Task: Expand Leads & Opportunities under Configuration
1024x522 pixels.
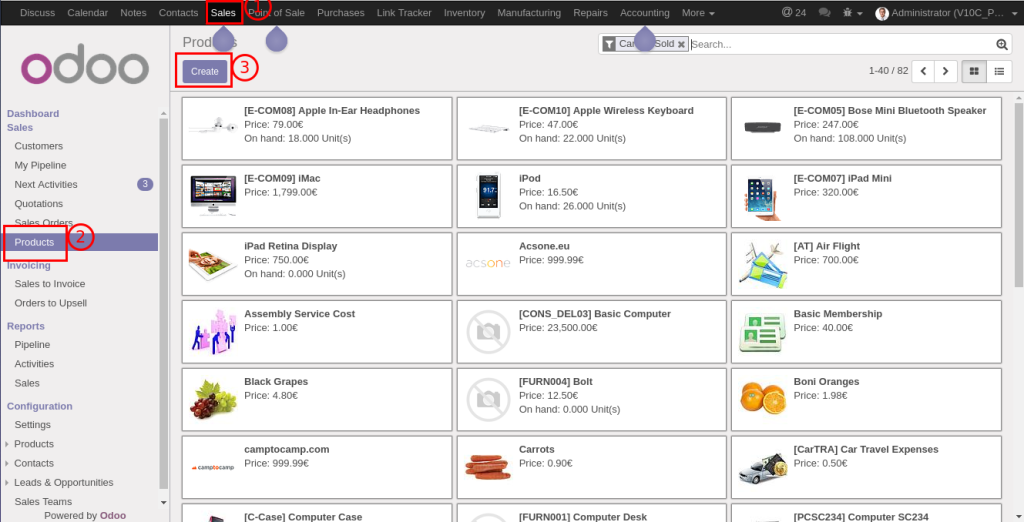Action: point(64,482)
